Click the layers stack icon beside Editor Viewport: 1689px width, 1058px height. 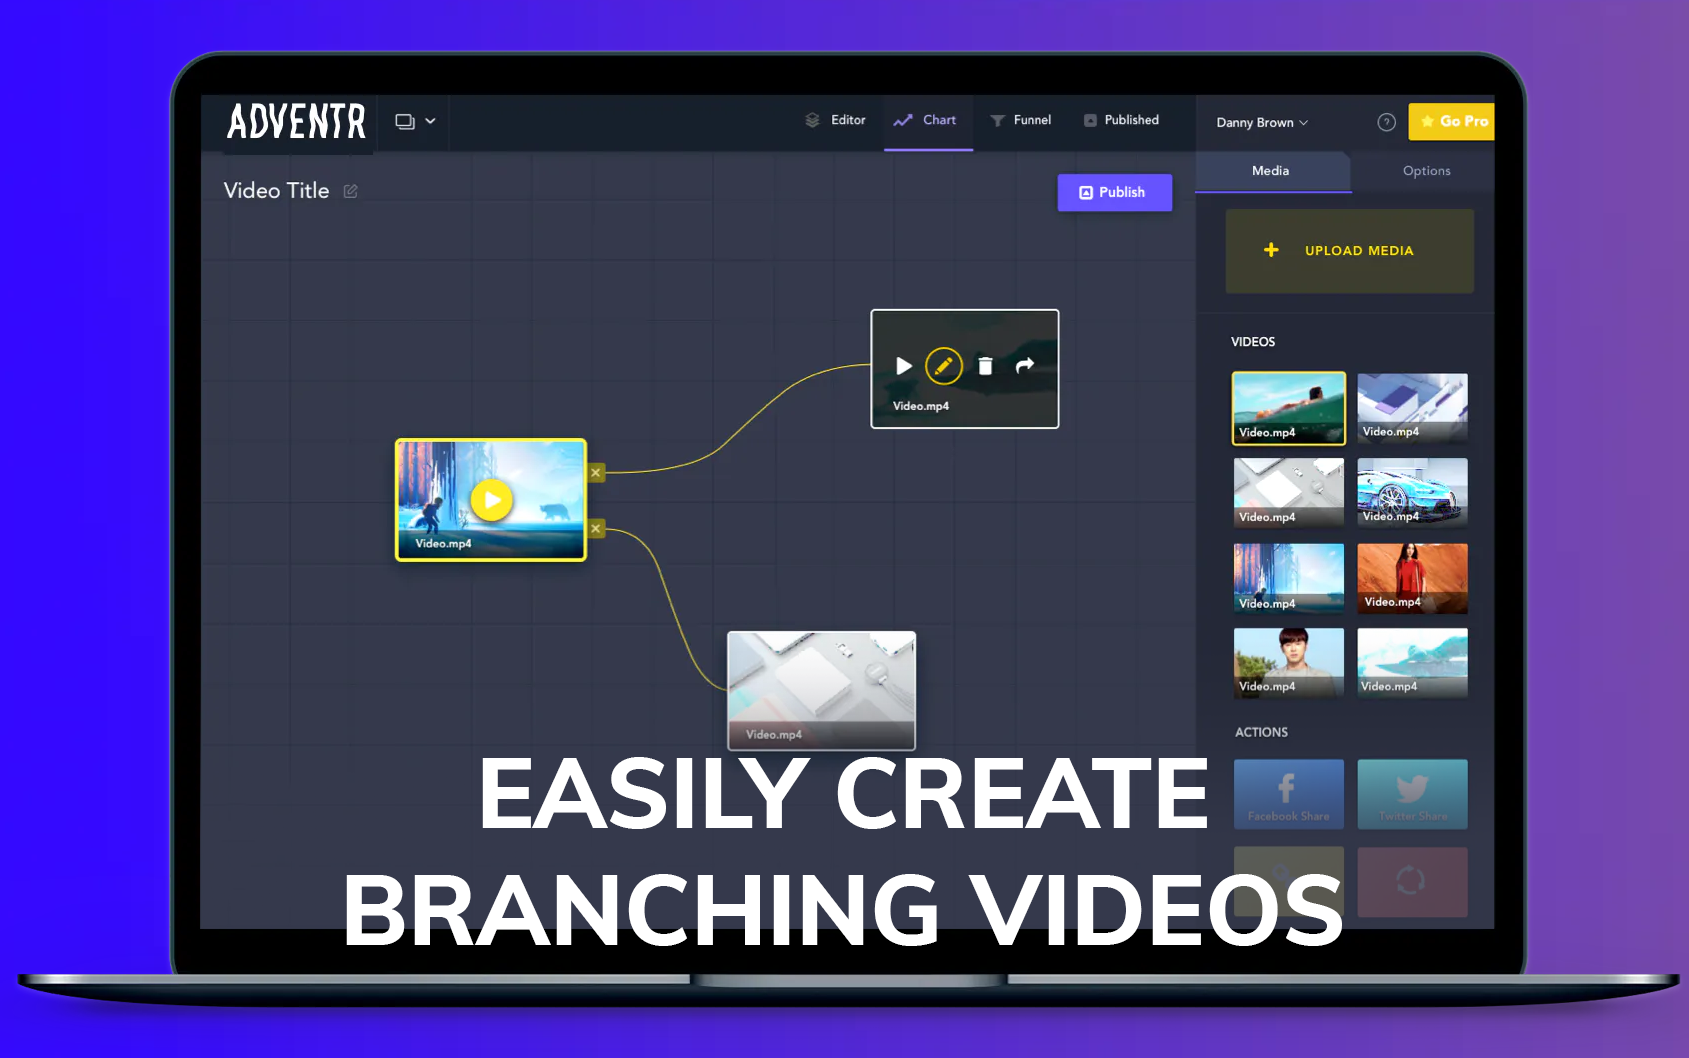tap(810, 120)
